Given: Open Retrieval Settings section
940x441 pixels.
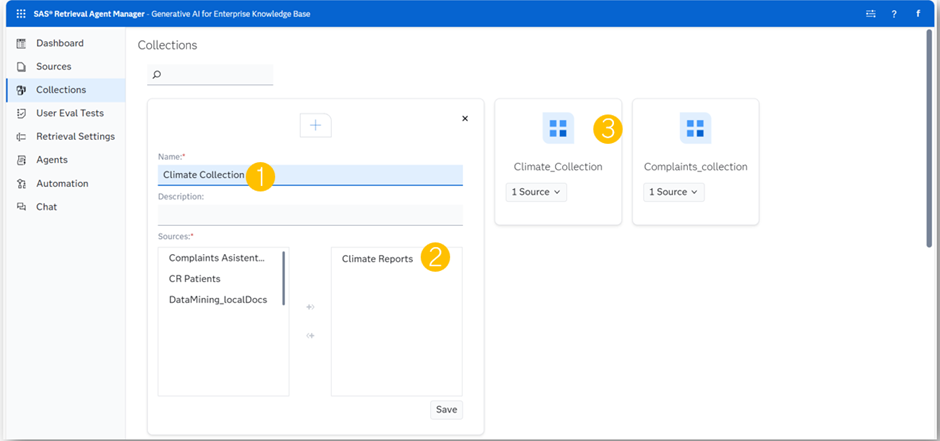Looking at the screenshot, I should pyautogui.click(x=76, y=137).
